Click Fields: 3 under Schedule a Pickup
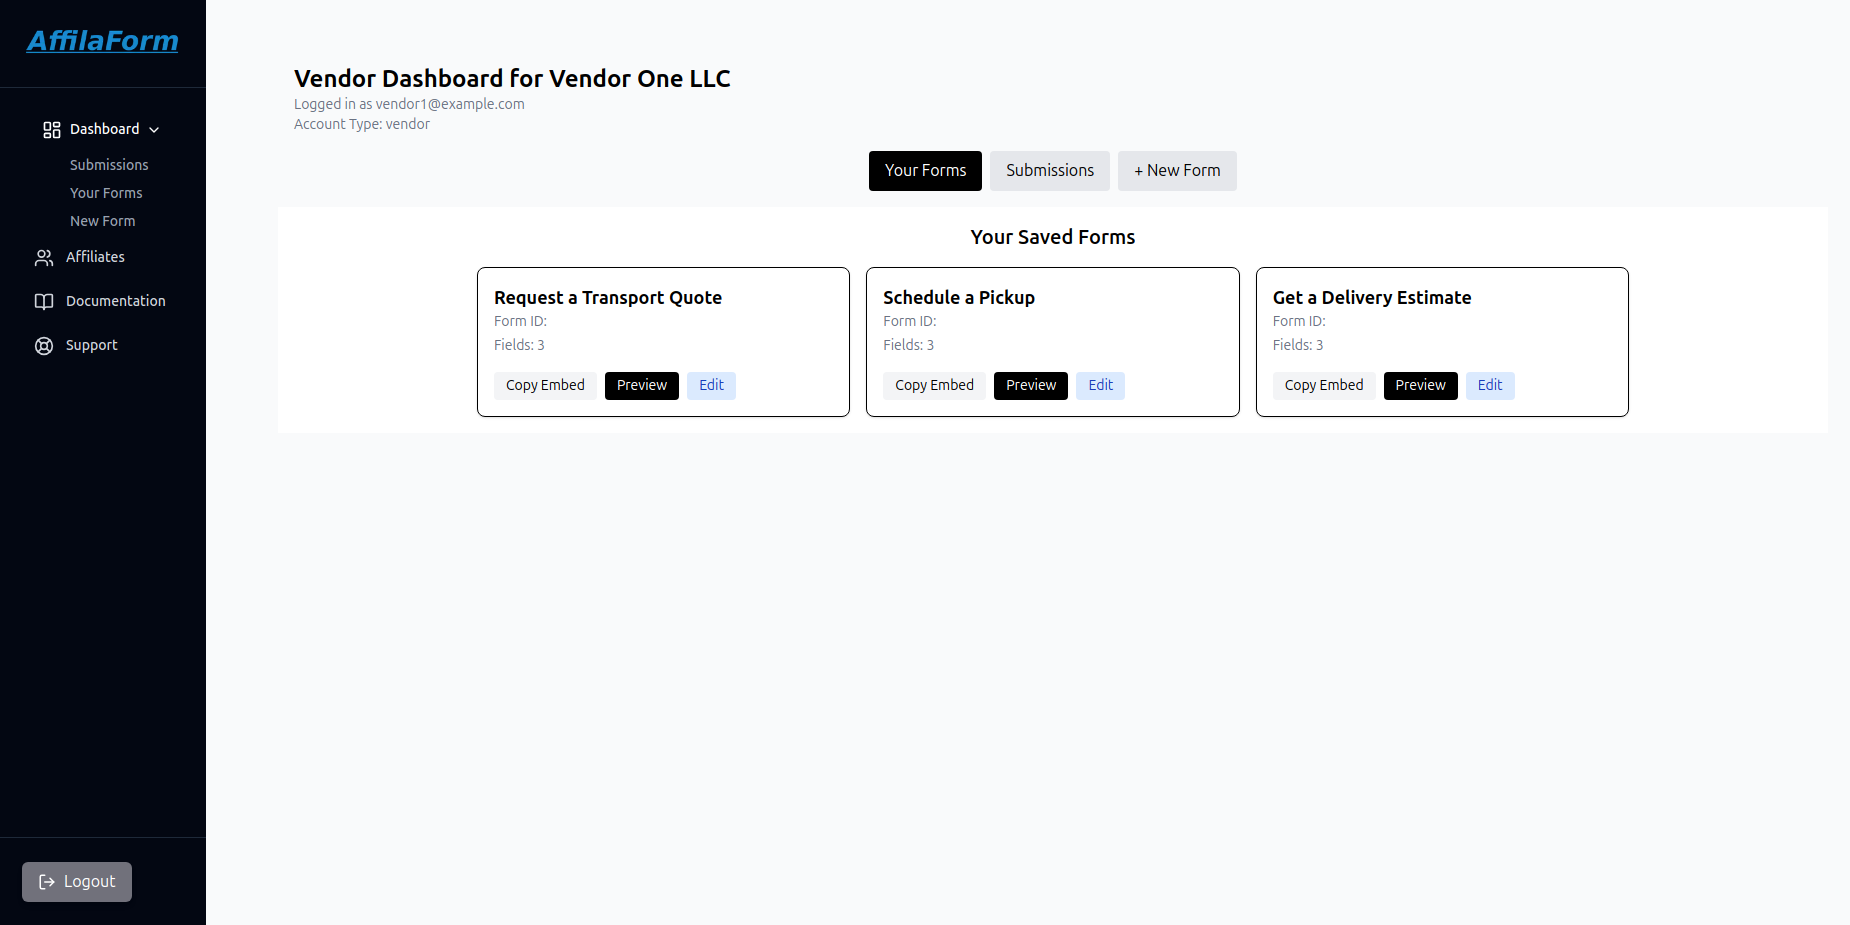Screen dimensions: 1850x925 click(x=908, y=345)
